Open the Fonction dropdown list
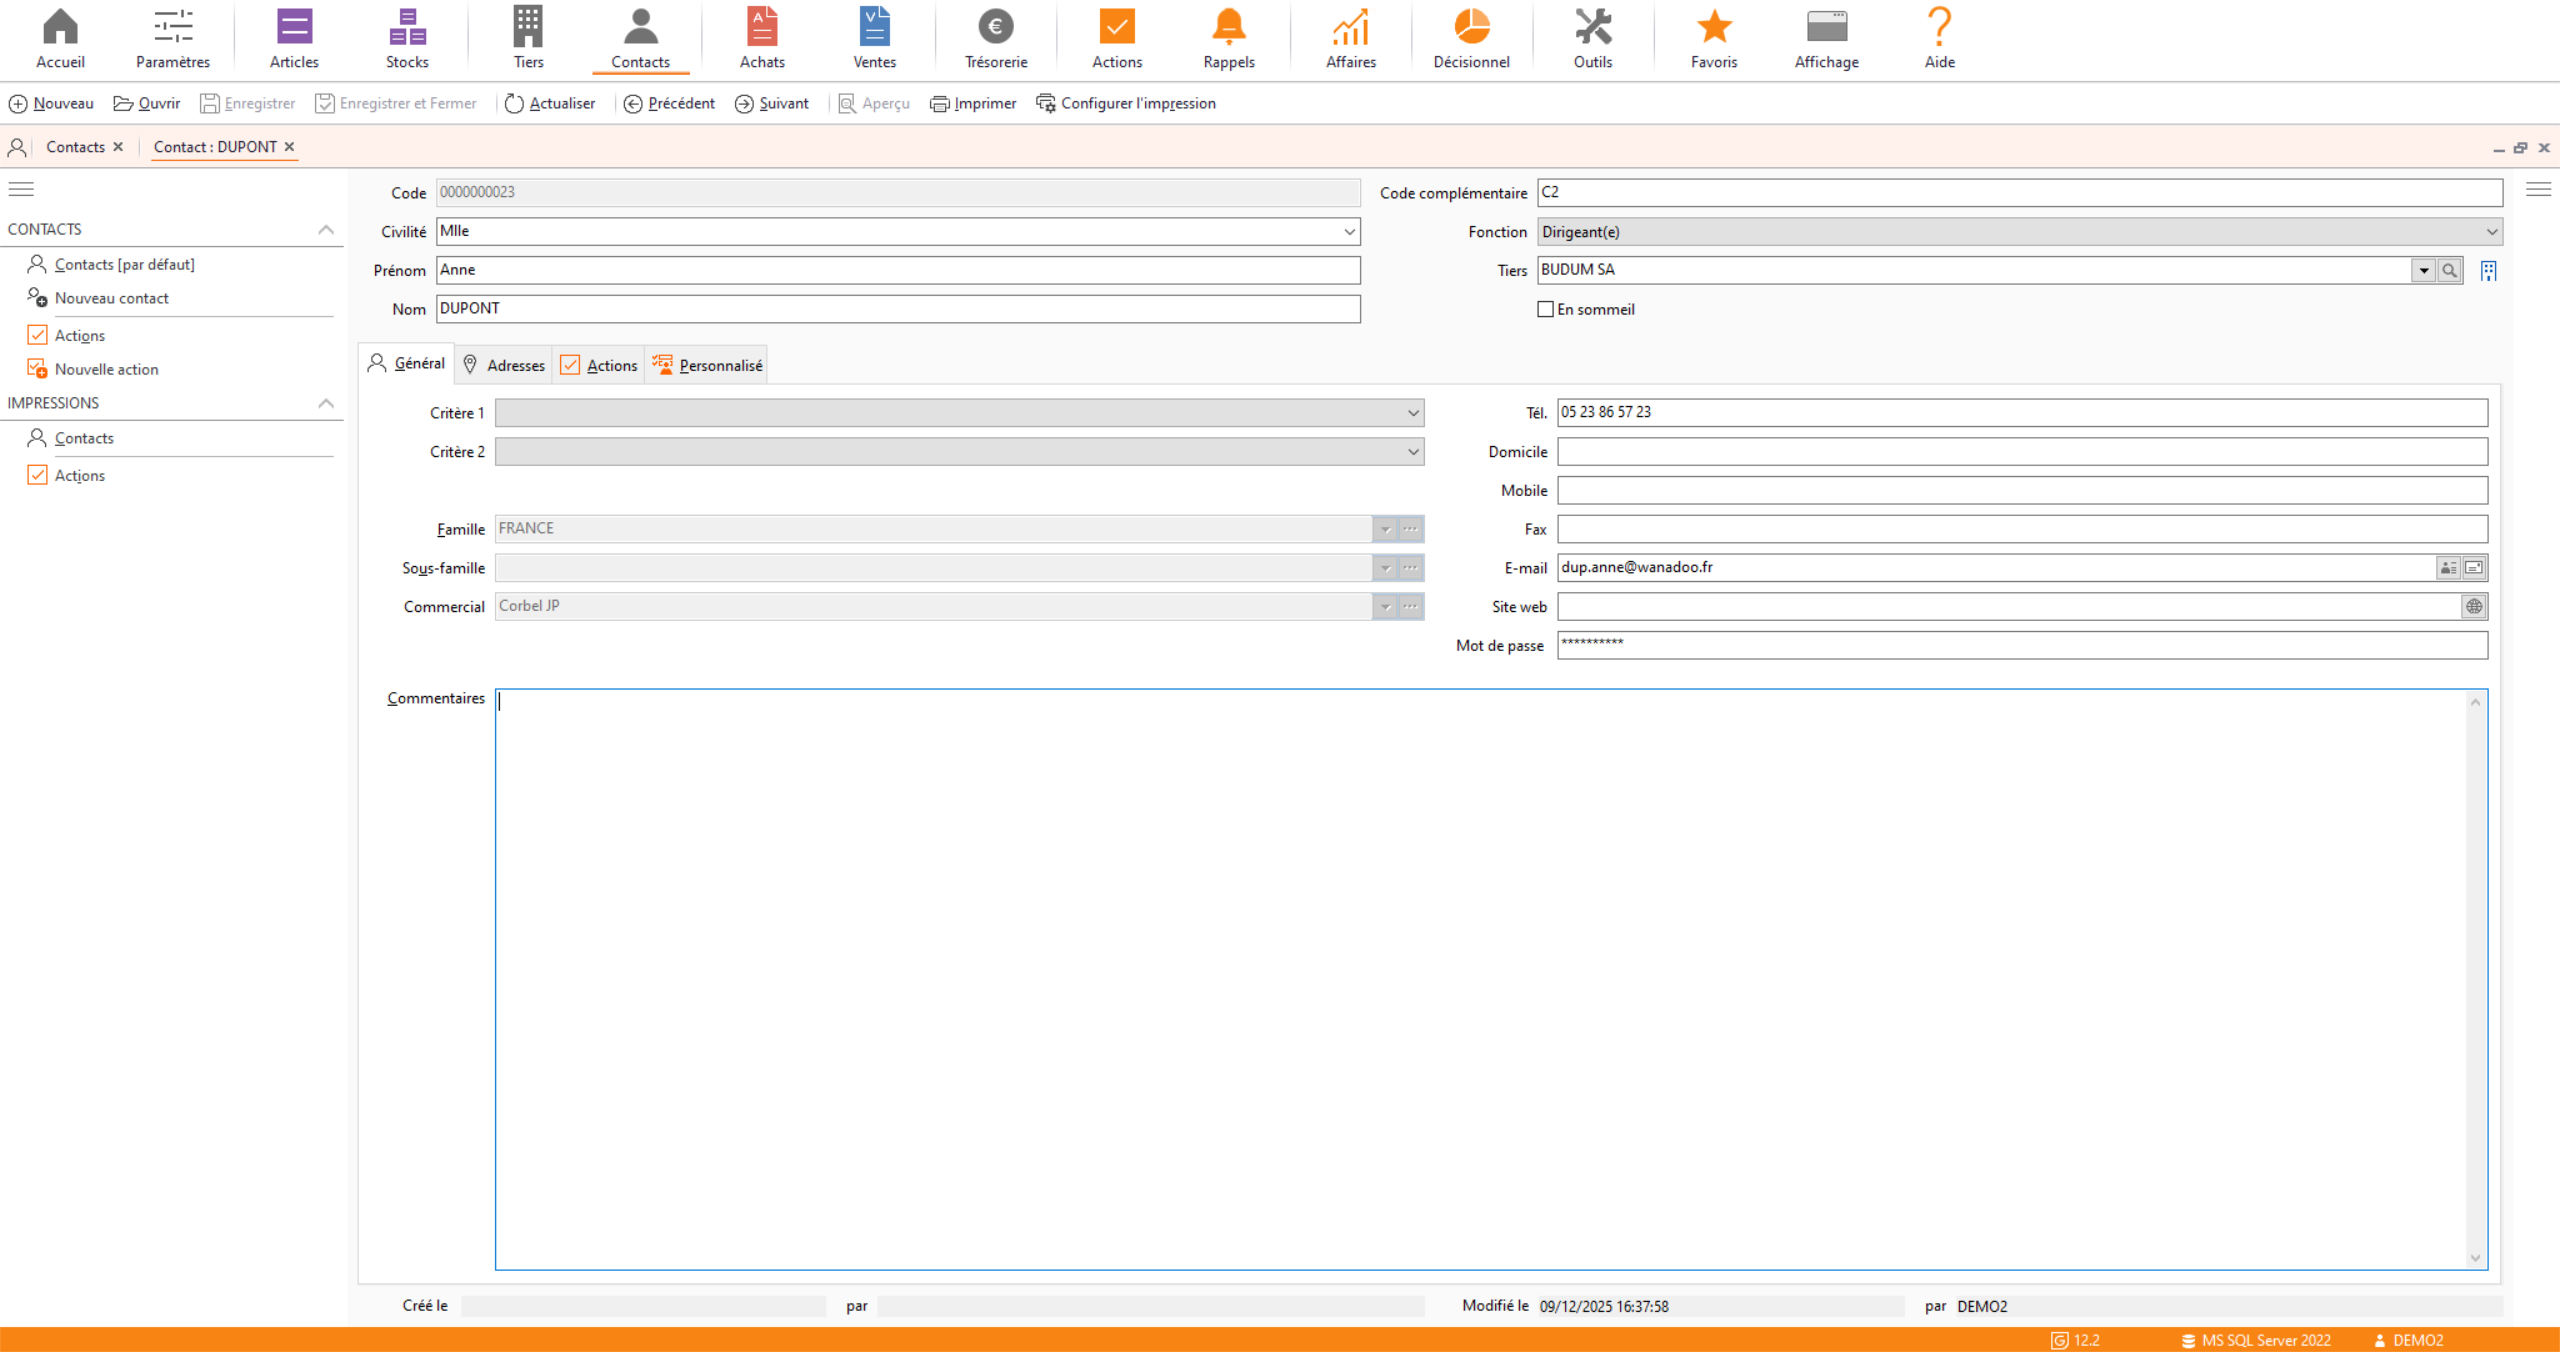 tap(2491, 232)
